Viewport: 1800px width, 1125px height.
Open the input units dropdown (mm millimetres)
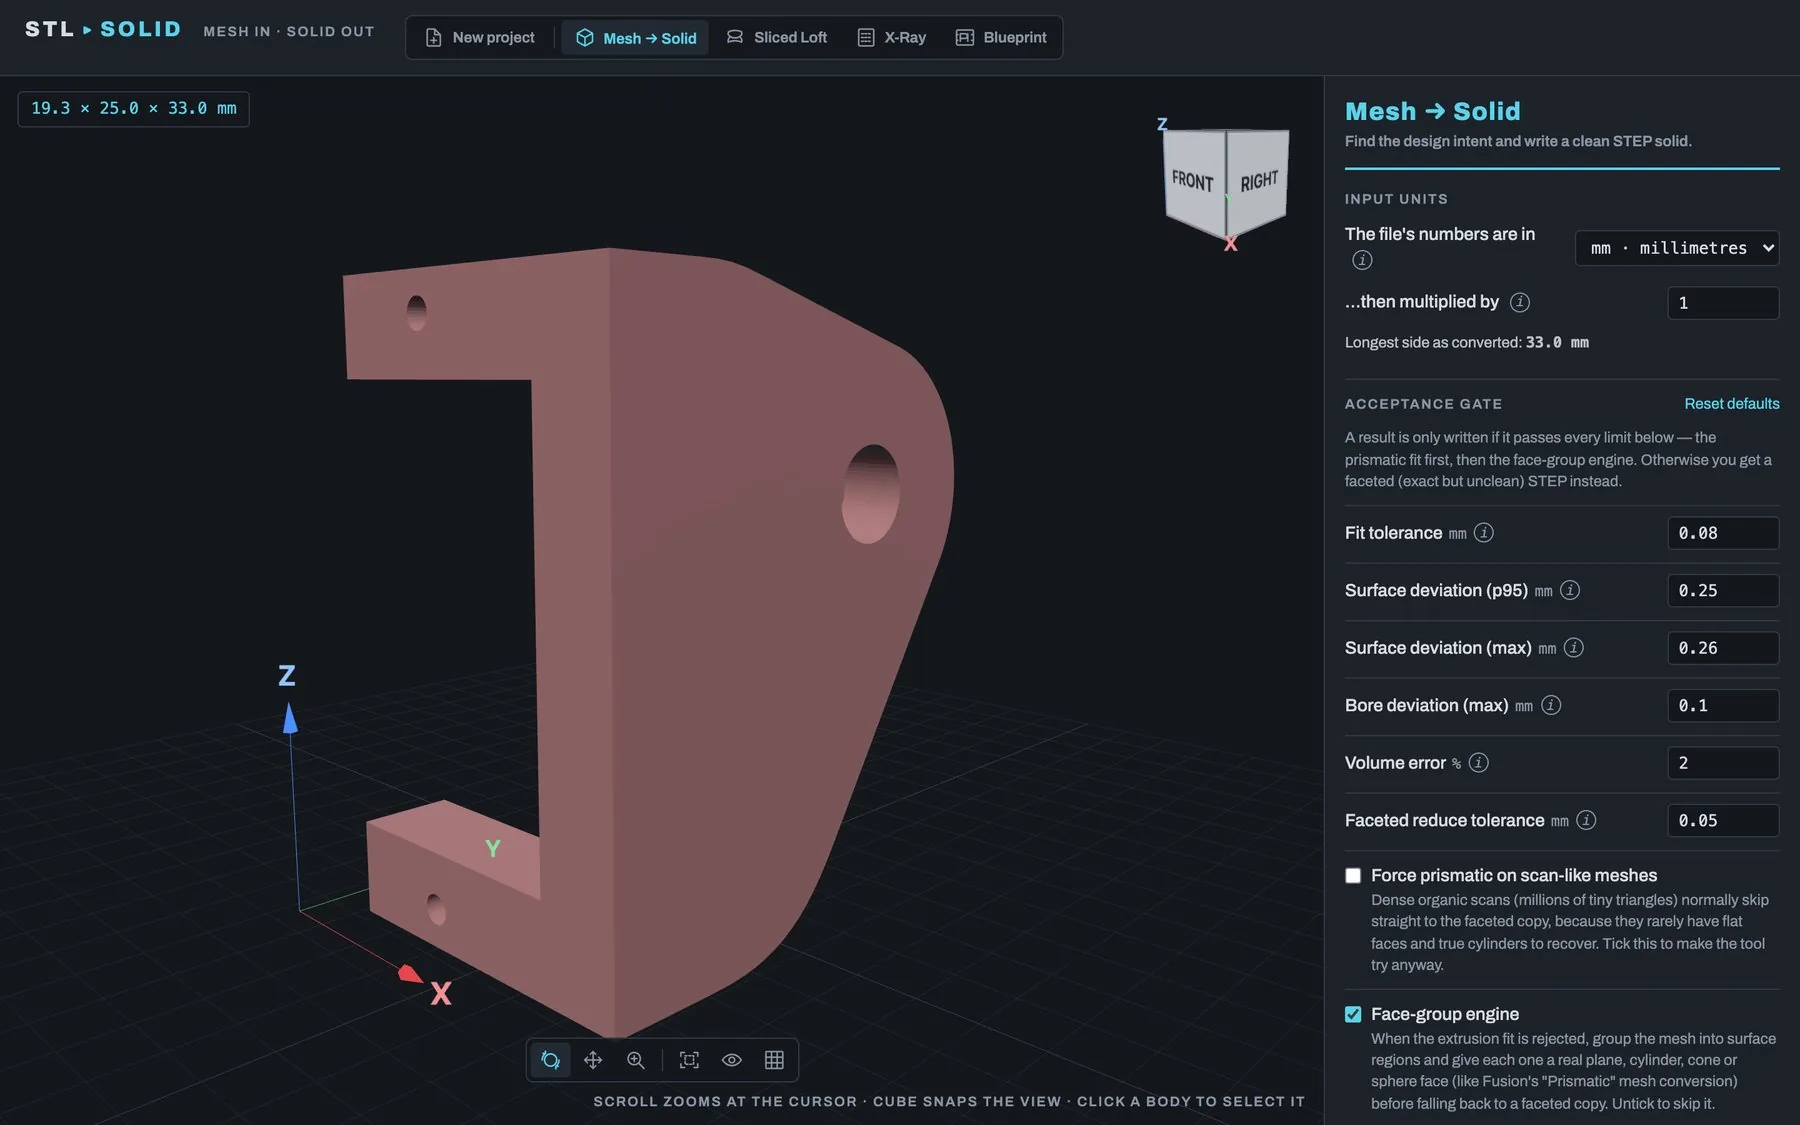coord(1677,248)
